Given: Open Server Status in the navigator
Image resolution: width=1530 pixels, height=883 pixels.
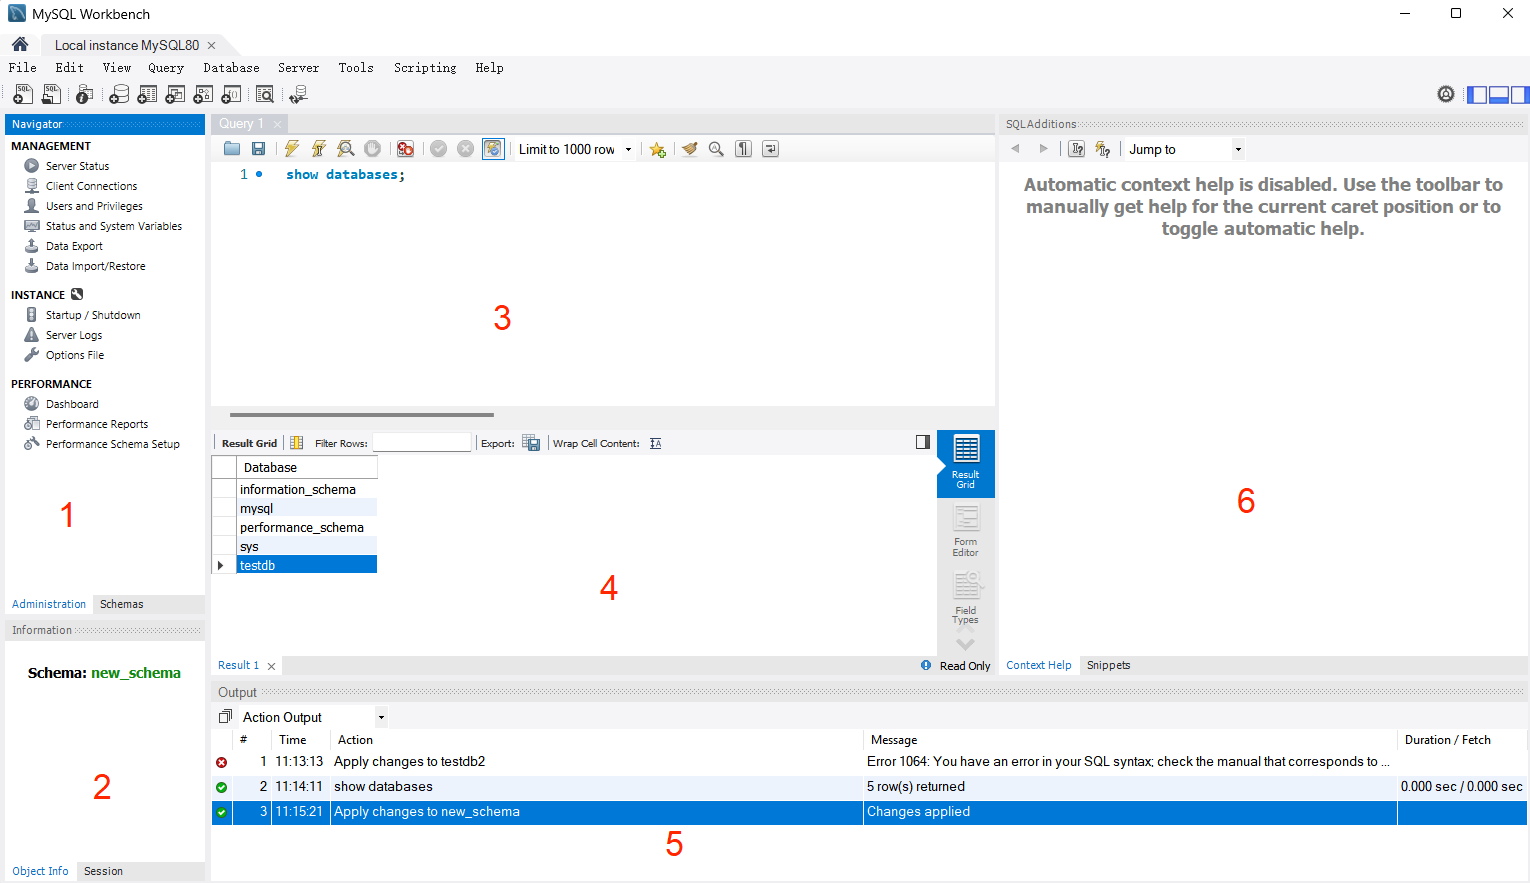Looking at the screenshot, I should tap(77, 166).
